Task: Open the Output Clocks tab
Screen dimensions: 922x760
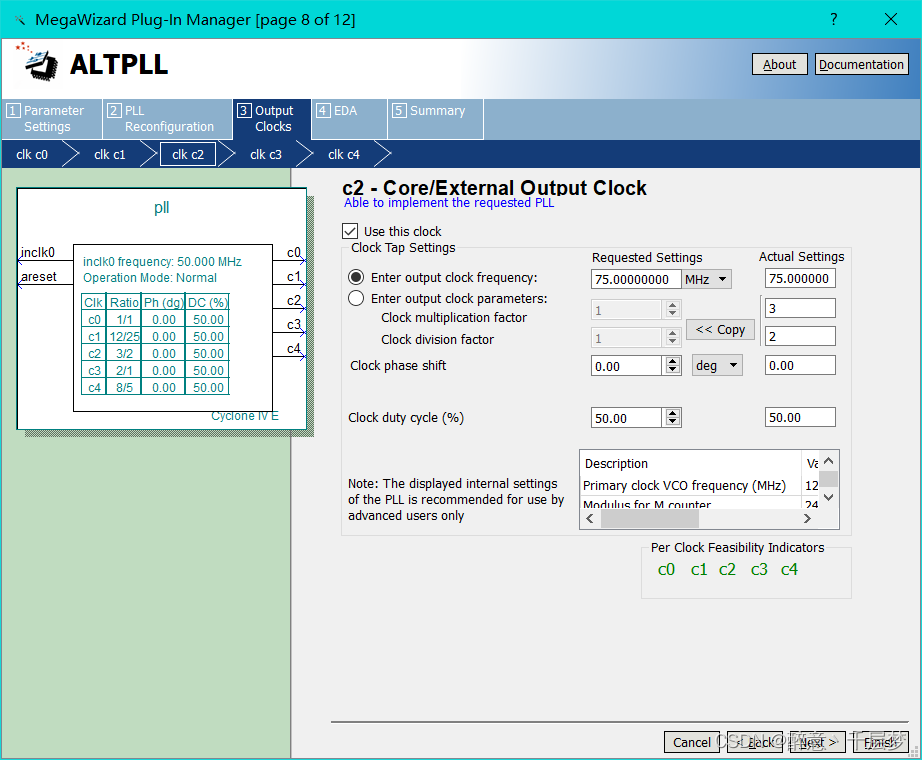Action: 272,118
